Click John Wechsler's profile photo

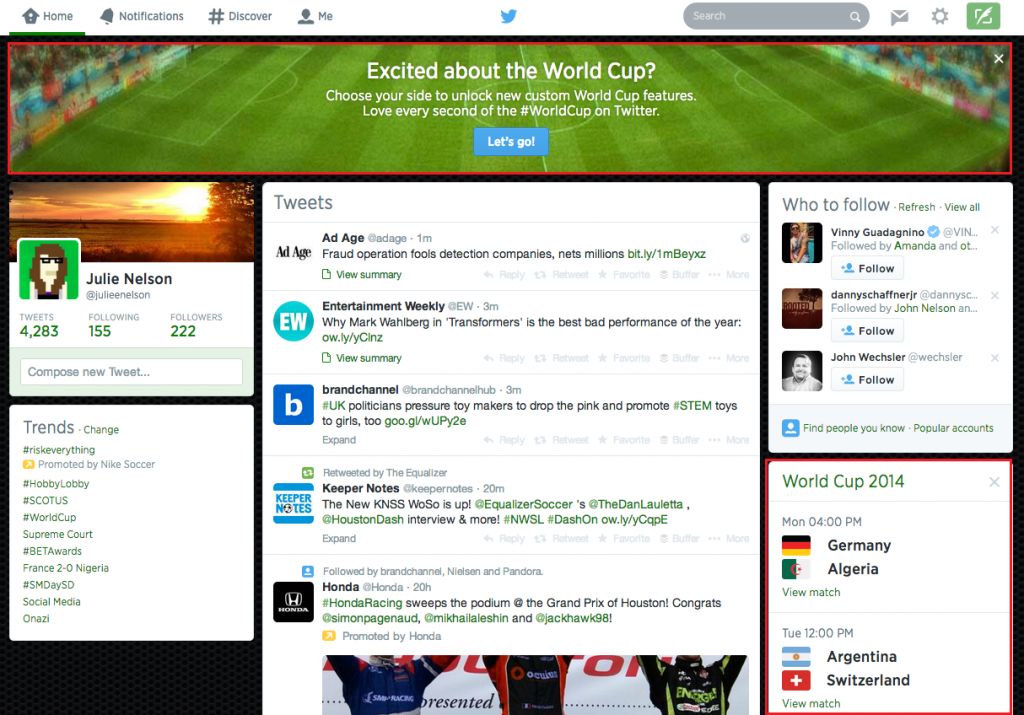(802, 371)
